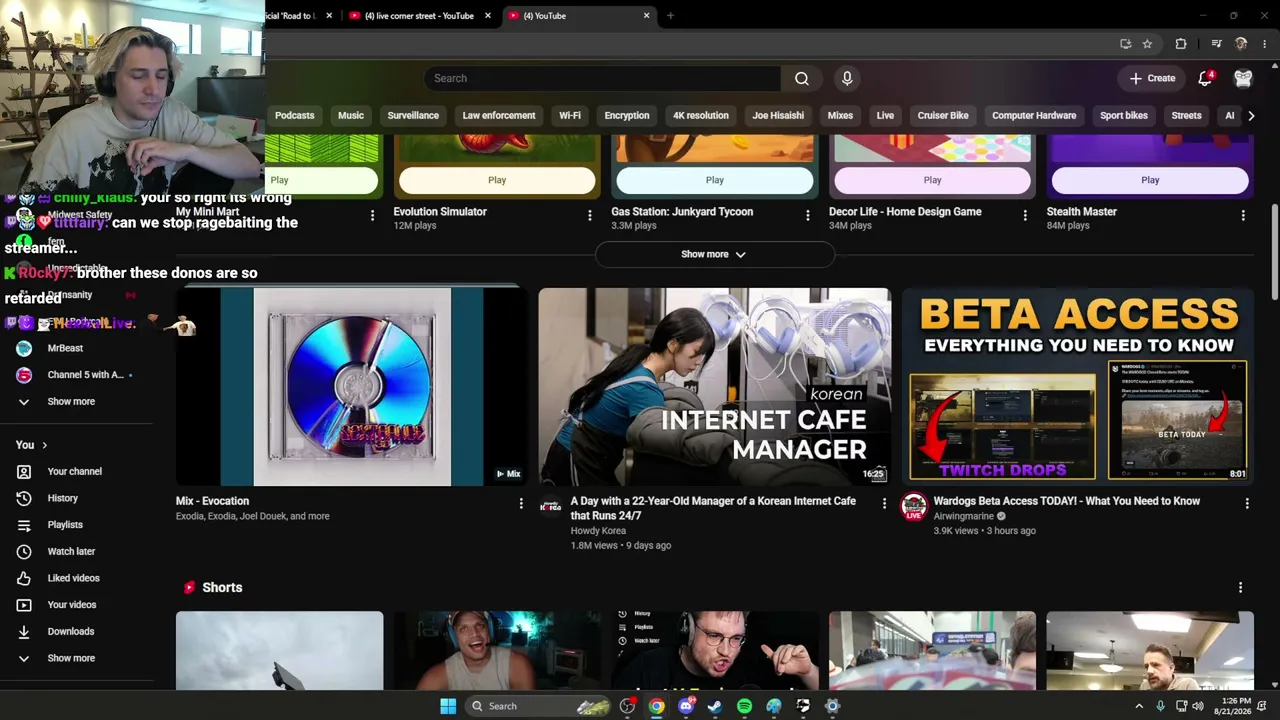Open Your channel from the sidebar
Viewport: 1280px width, 720px height.
coord(76,471)
